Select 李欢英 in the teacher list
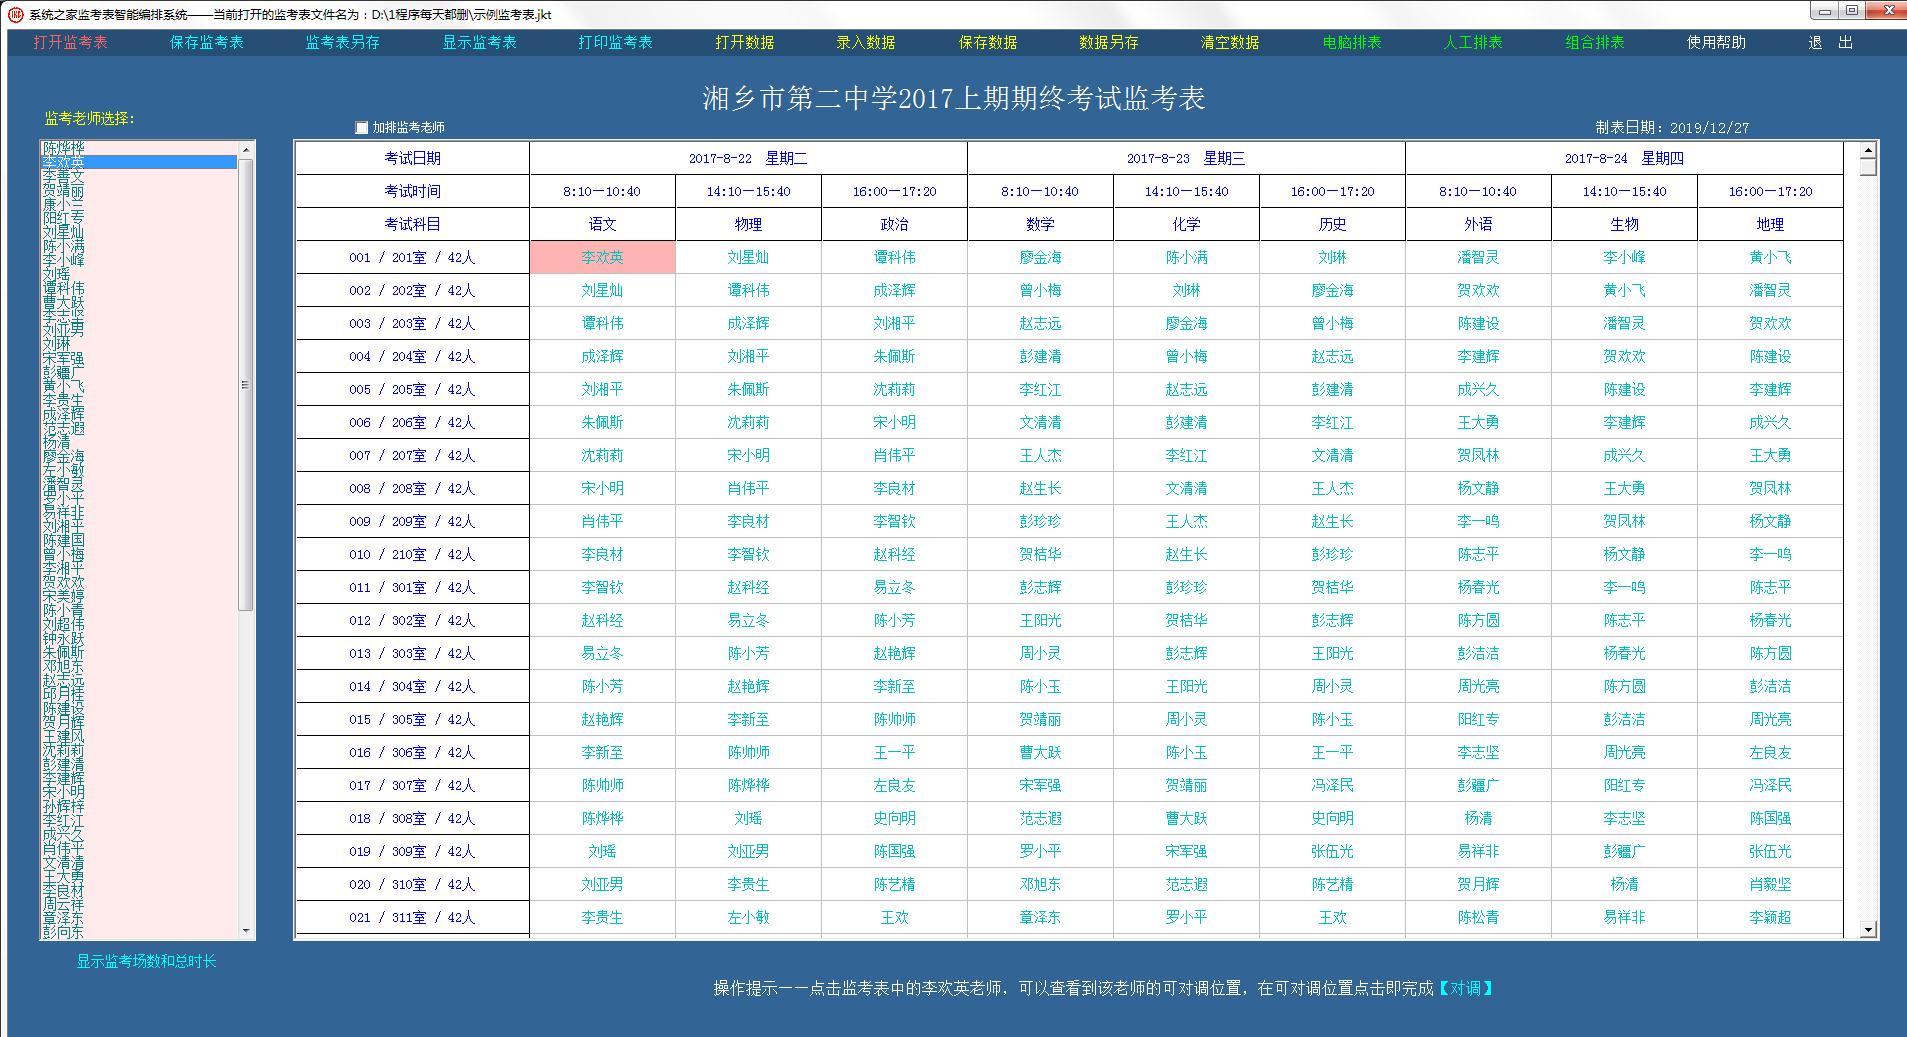1907x1037 pixels. [139, 161]
